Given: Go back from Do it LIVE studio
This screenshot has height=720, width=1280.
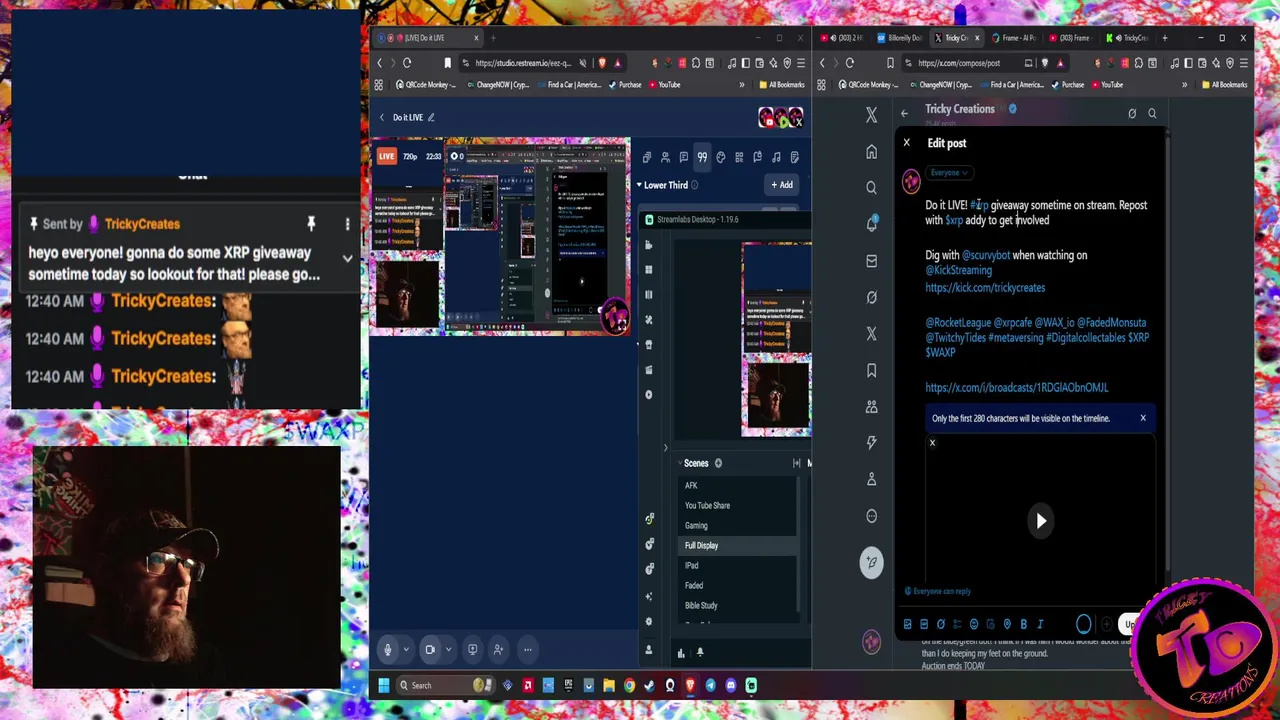Looking at the screenshot, I should (381, 117).
